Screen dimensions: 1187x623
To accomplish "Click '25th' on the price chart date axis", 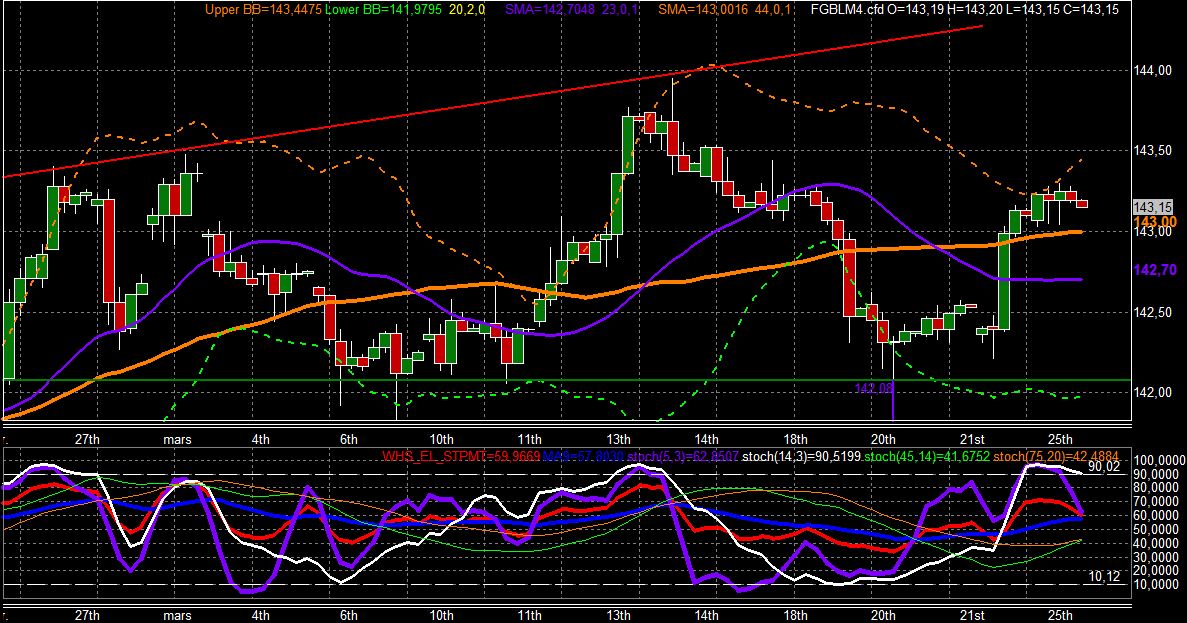I will click(1060, 439).
